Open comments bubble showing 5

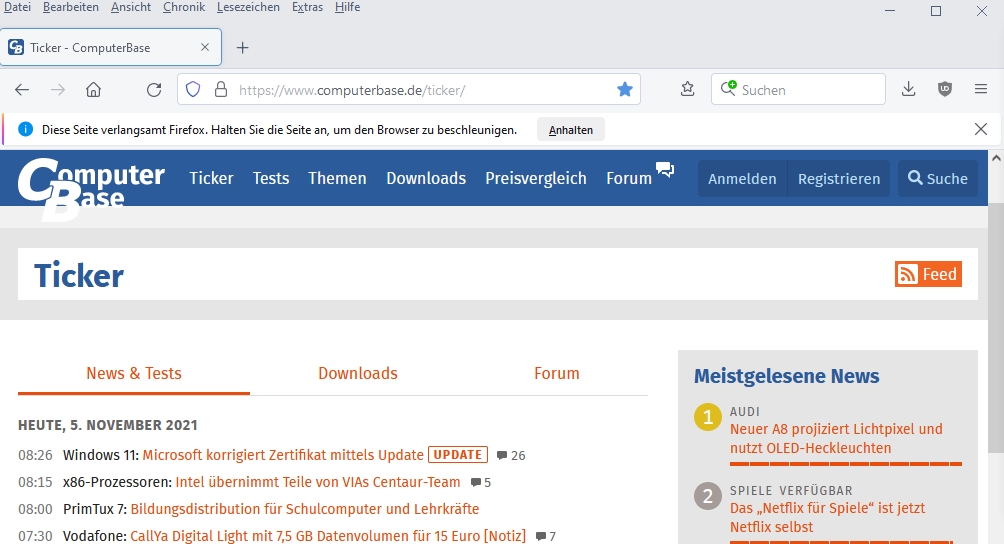coord(481,483)
